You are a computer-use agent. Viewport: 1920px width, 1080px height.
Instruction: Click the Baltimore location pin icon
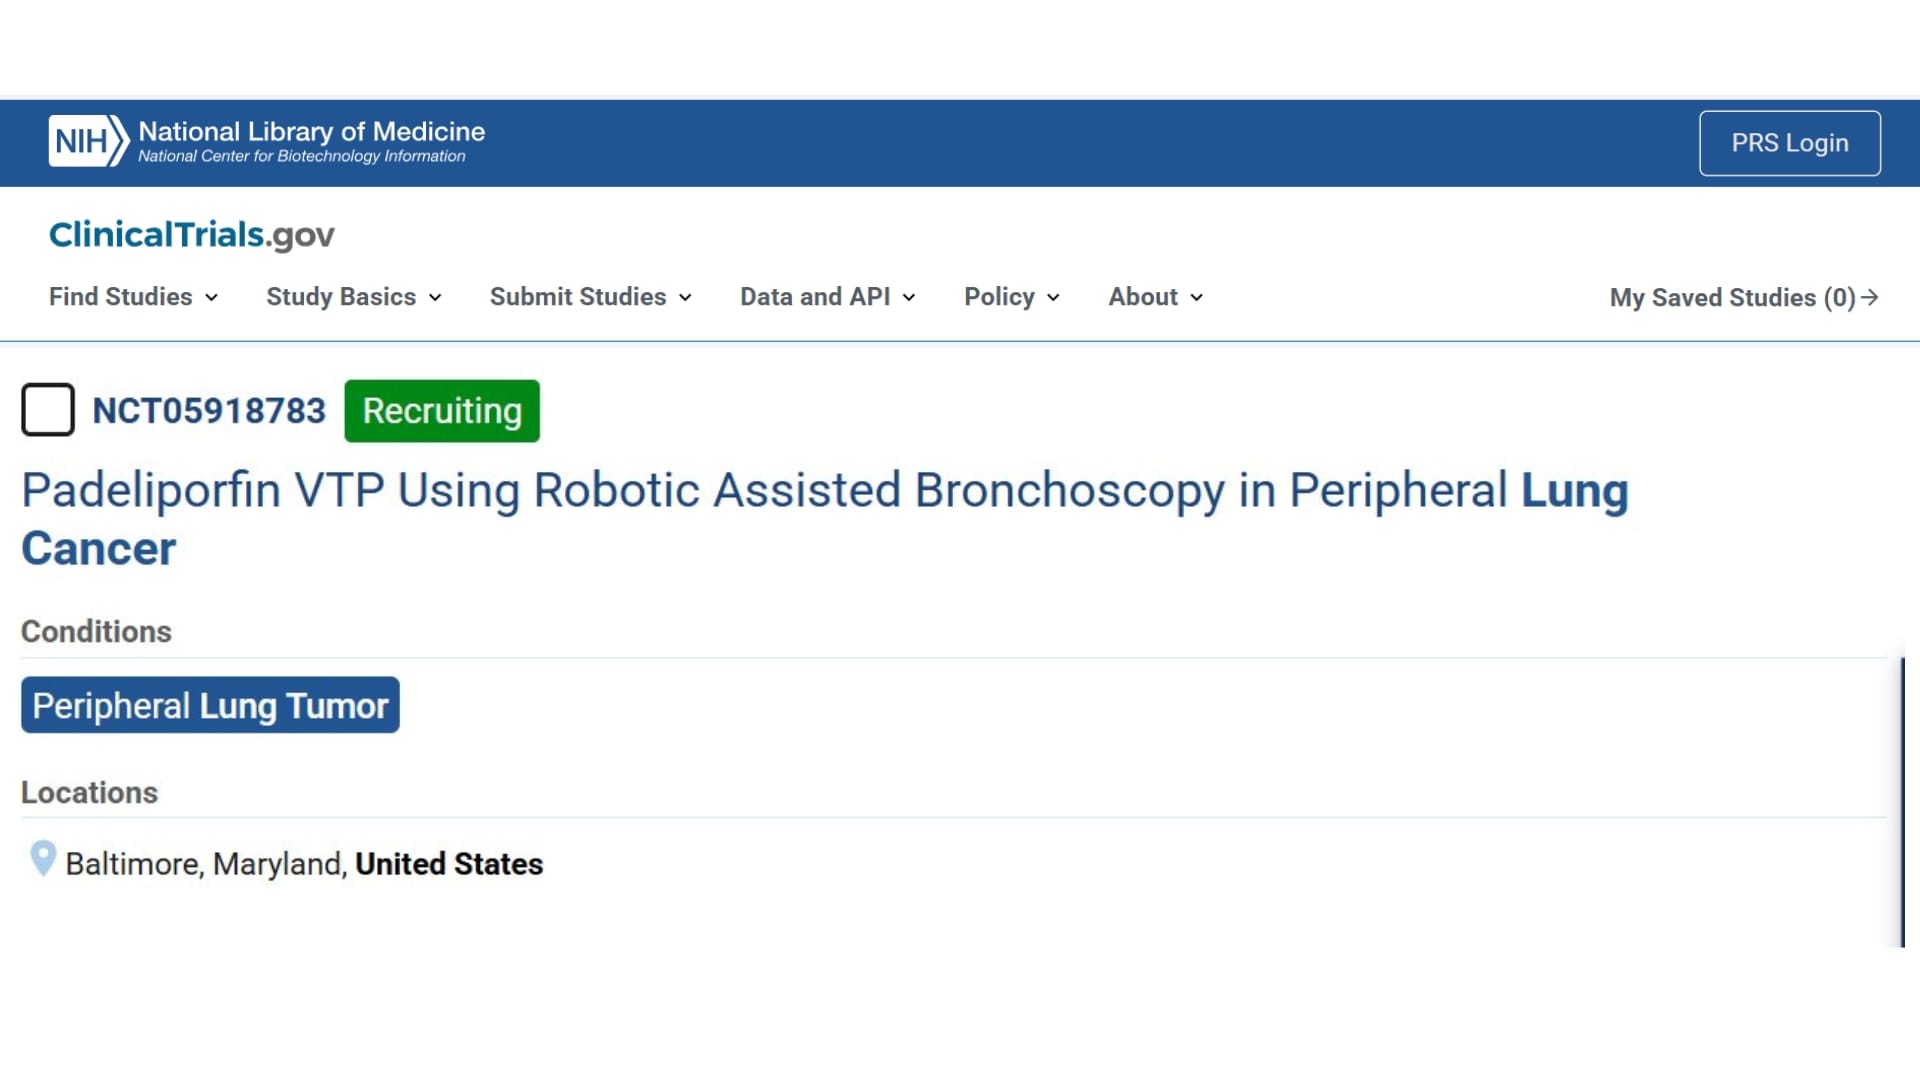pyautogui.click(x=43, y=858)
